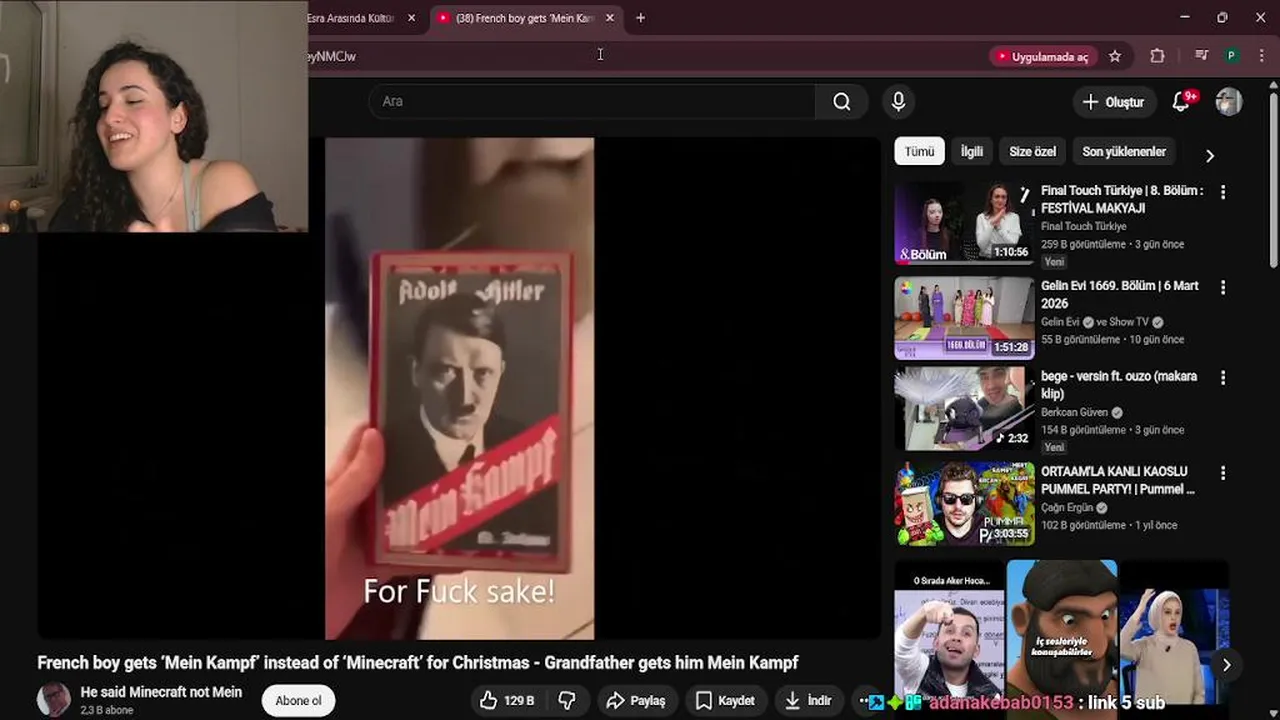Select the Size özel filter chip
Image resolution: width=1280 pixels, height=720 pixels.
pyautogui.click(x=1032, y=152)
